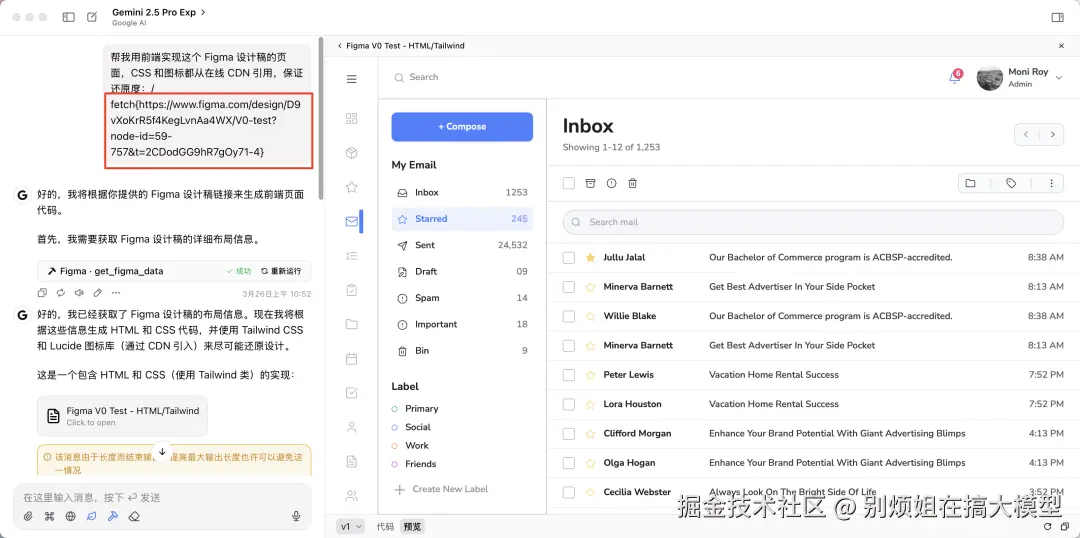Open the Gemini 2.5 Pro Exp model selector
Image resolution: width=1080 pixels, height=538 pixels.
[x=158, y=12]
